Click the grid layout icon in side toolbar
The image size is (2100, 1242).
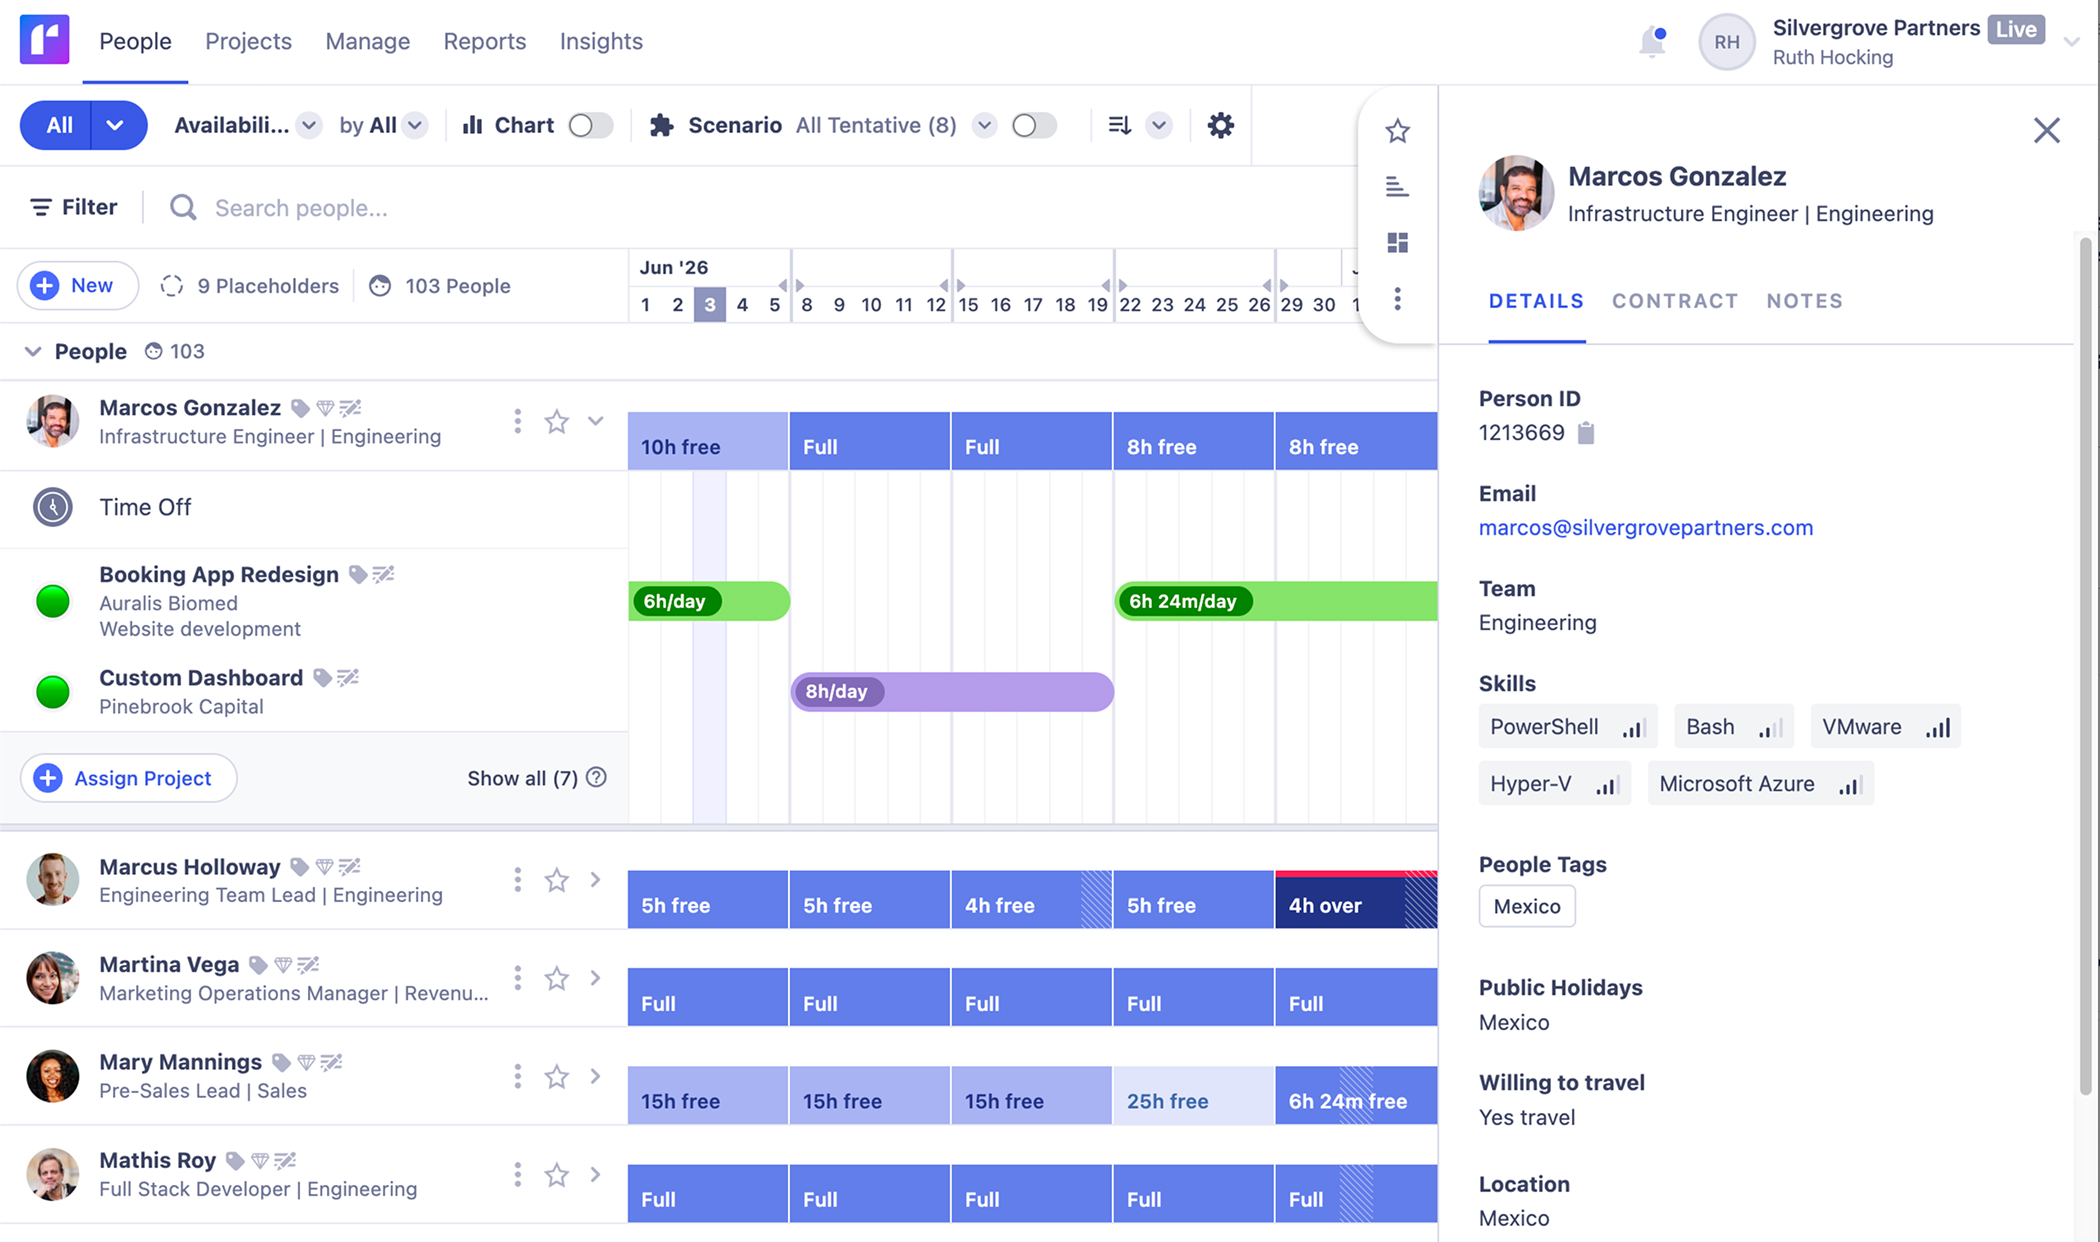pos(1397,243)
